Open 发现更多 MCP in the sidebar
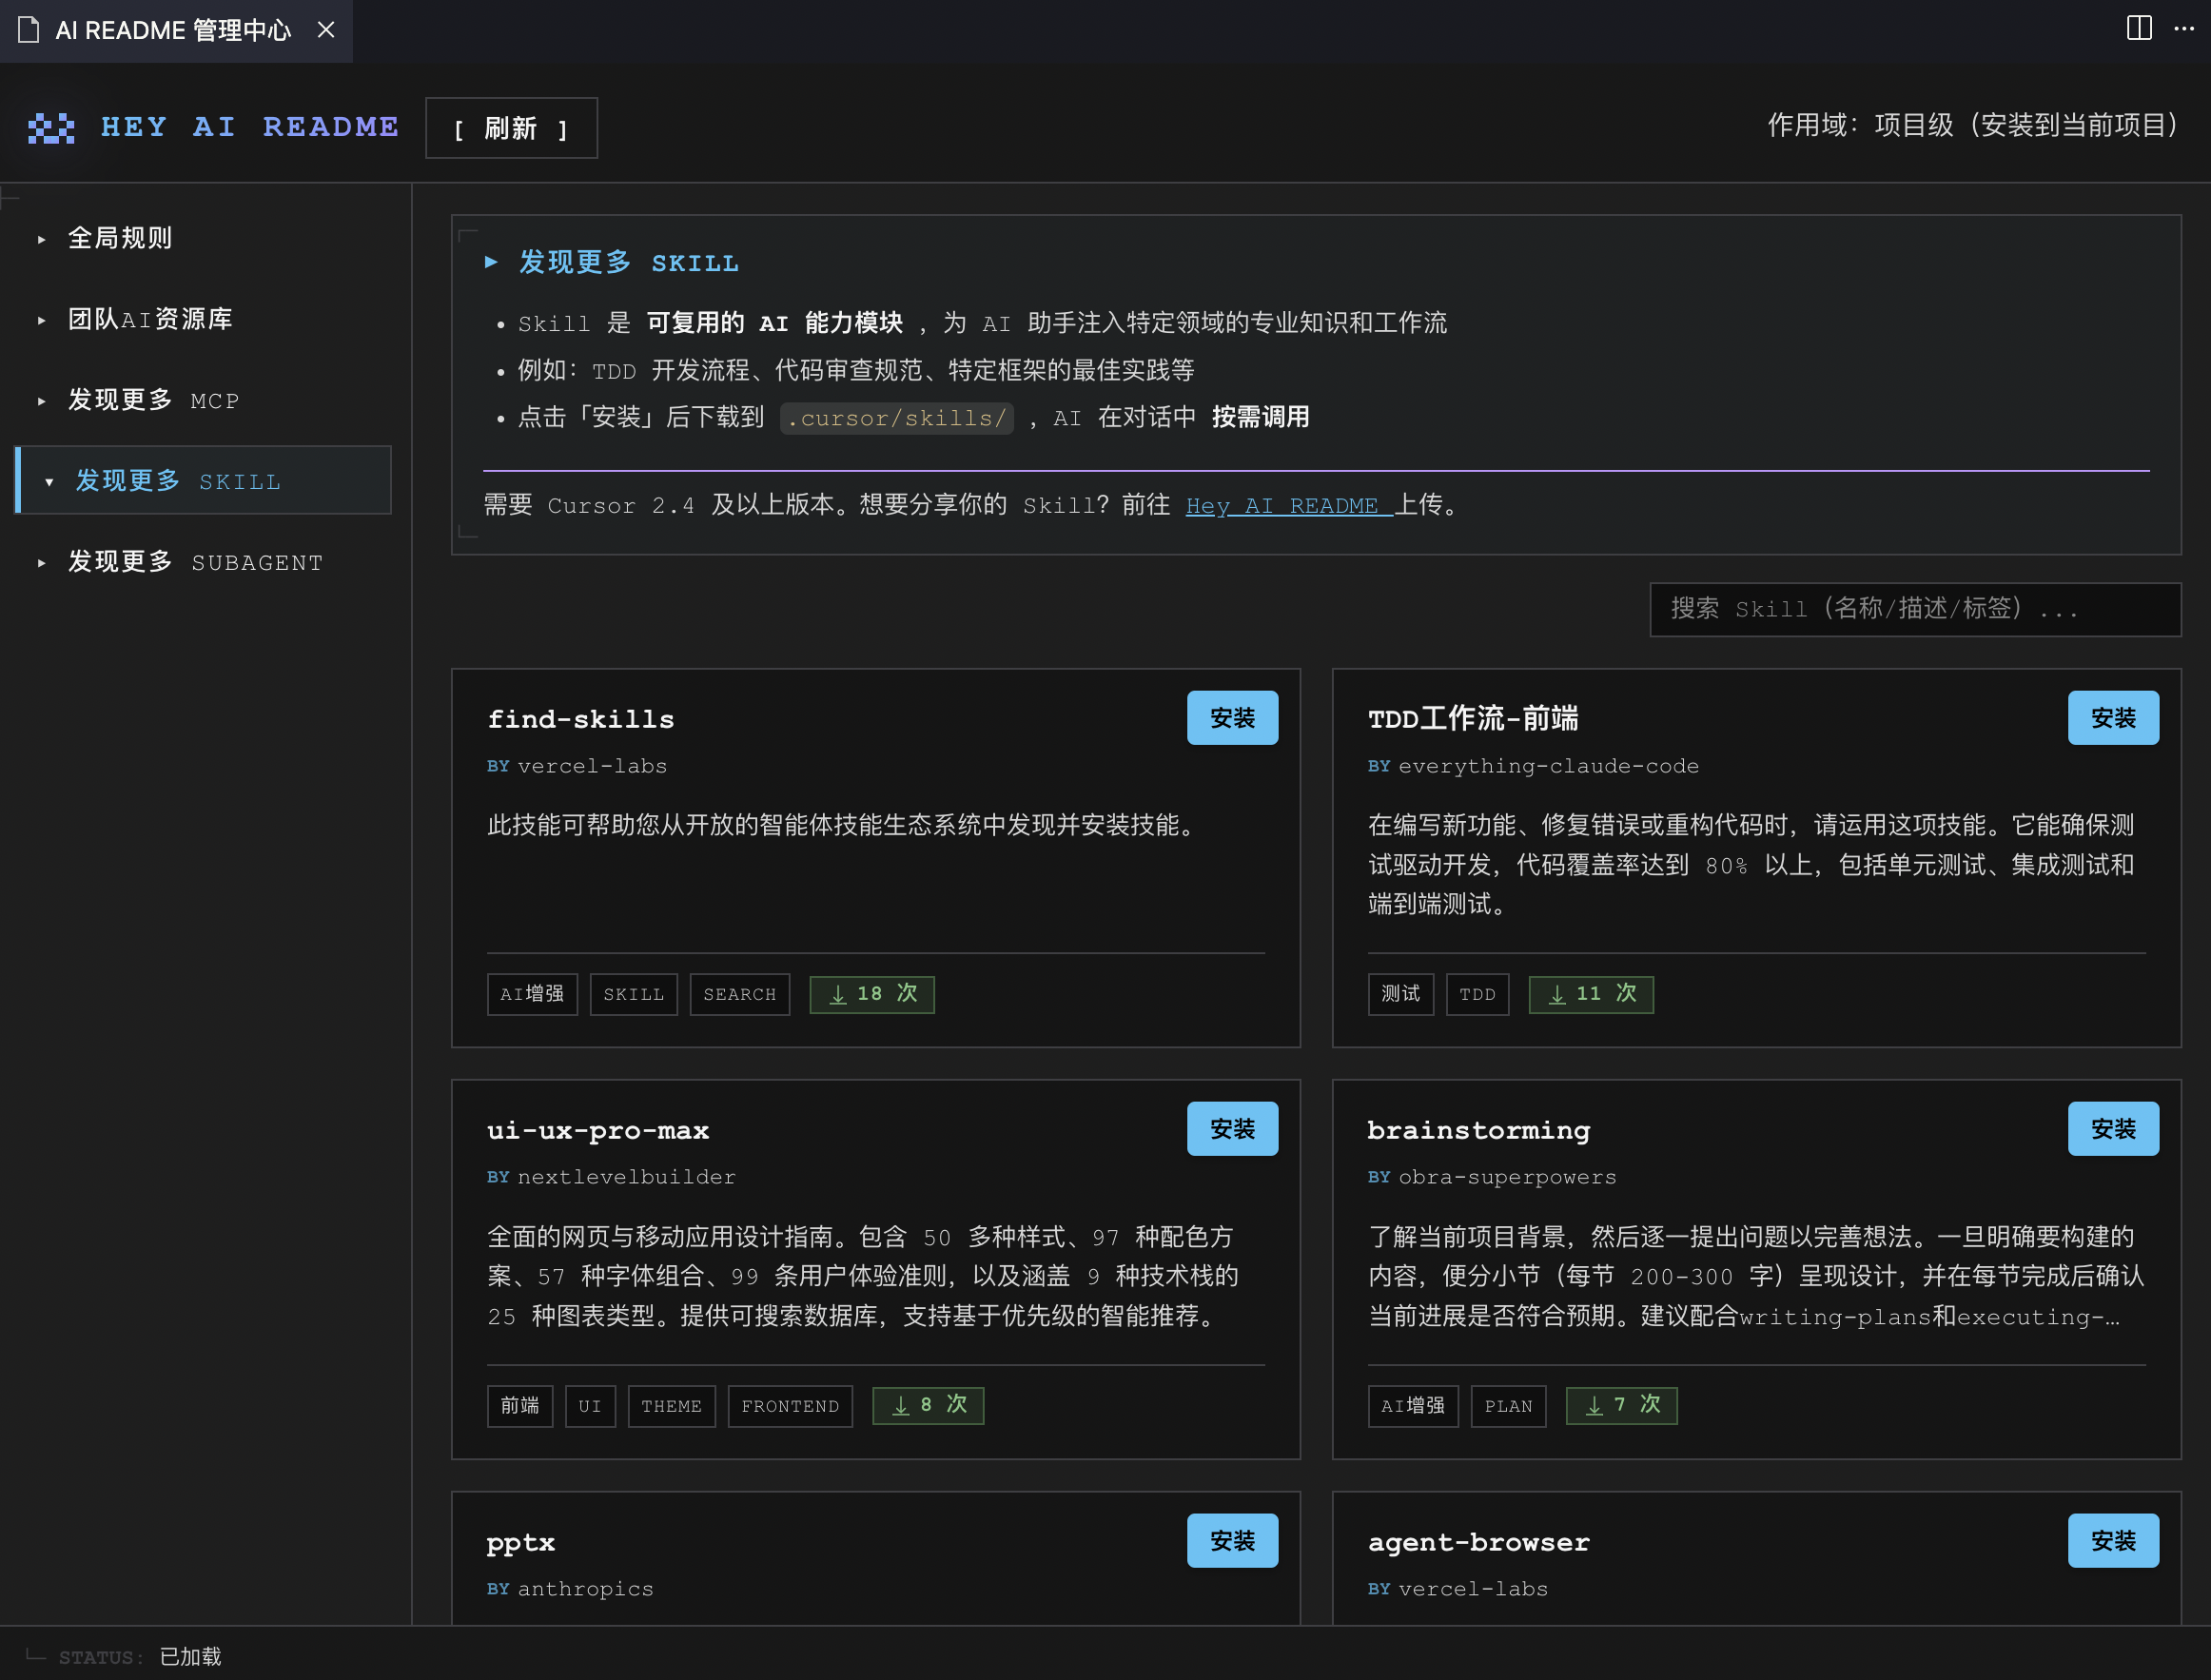The height and width of the screenshot is (1680, 2211). pyautogui.click(x=154, y=400)
